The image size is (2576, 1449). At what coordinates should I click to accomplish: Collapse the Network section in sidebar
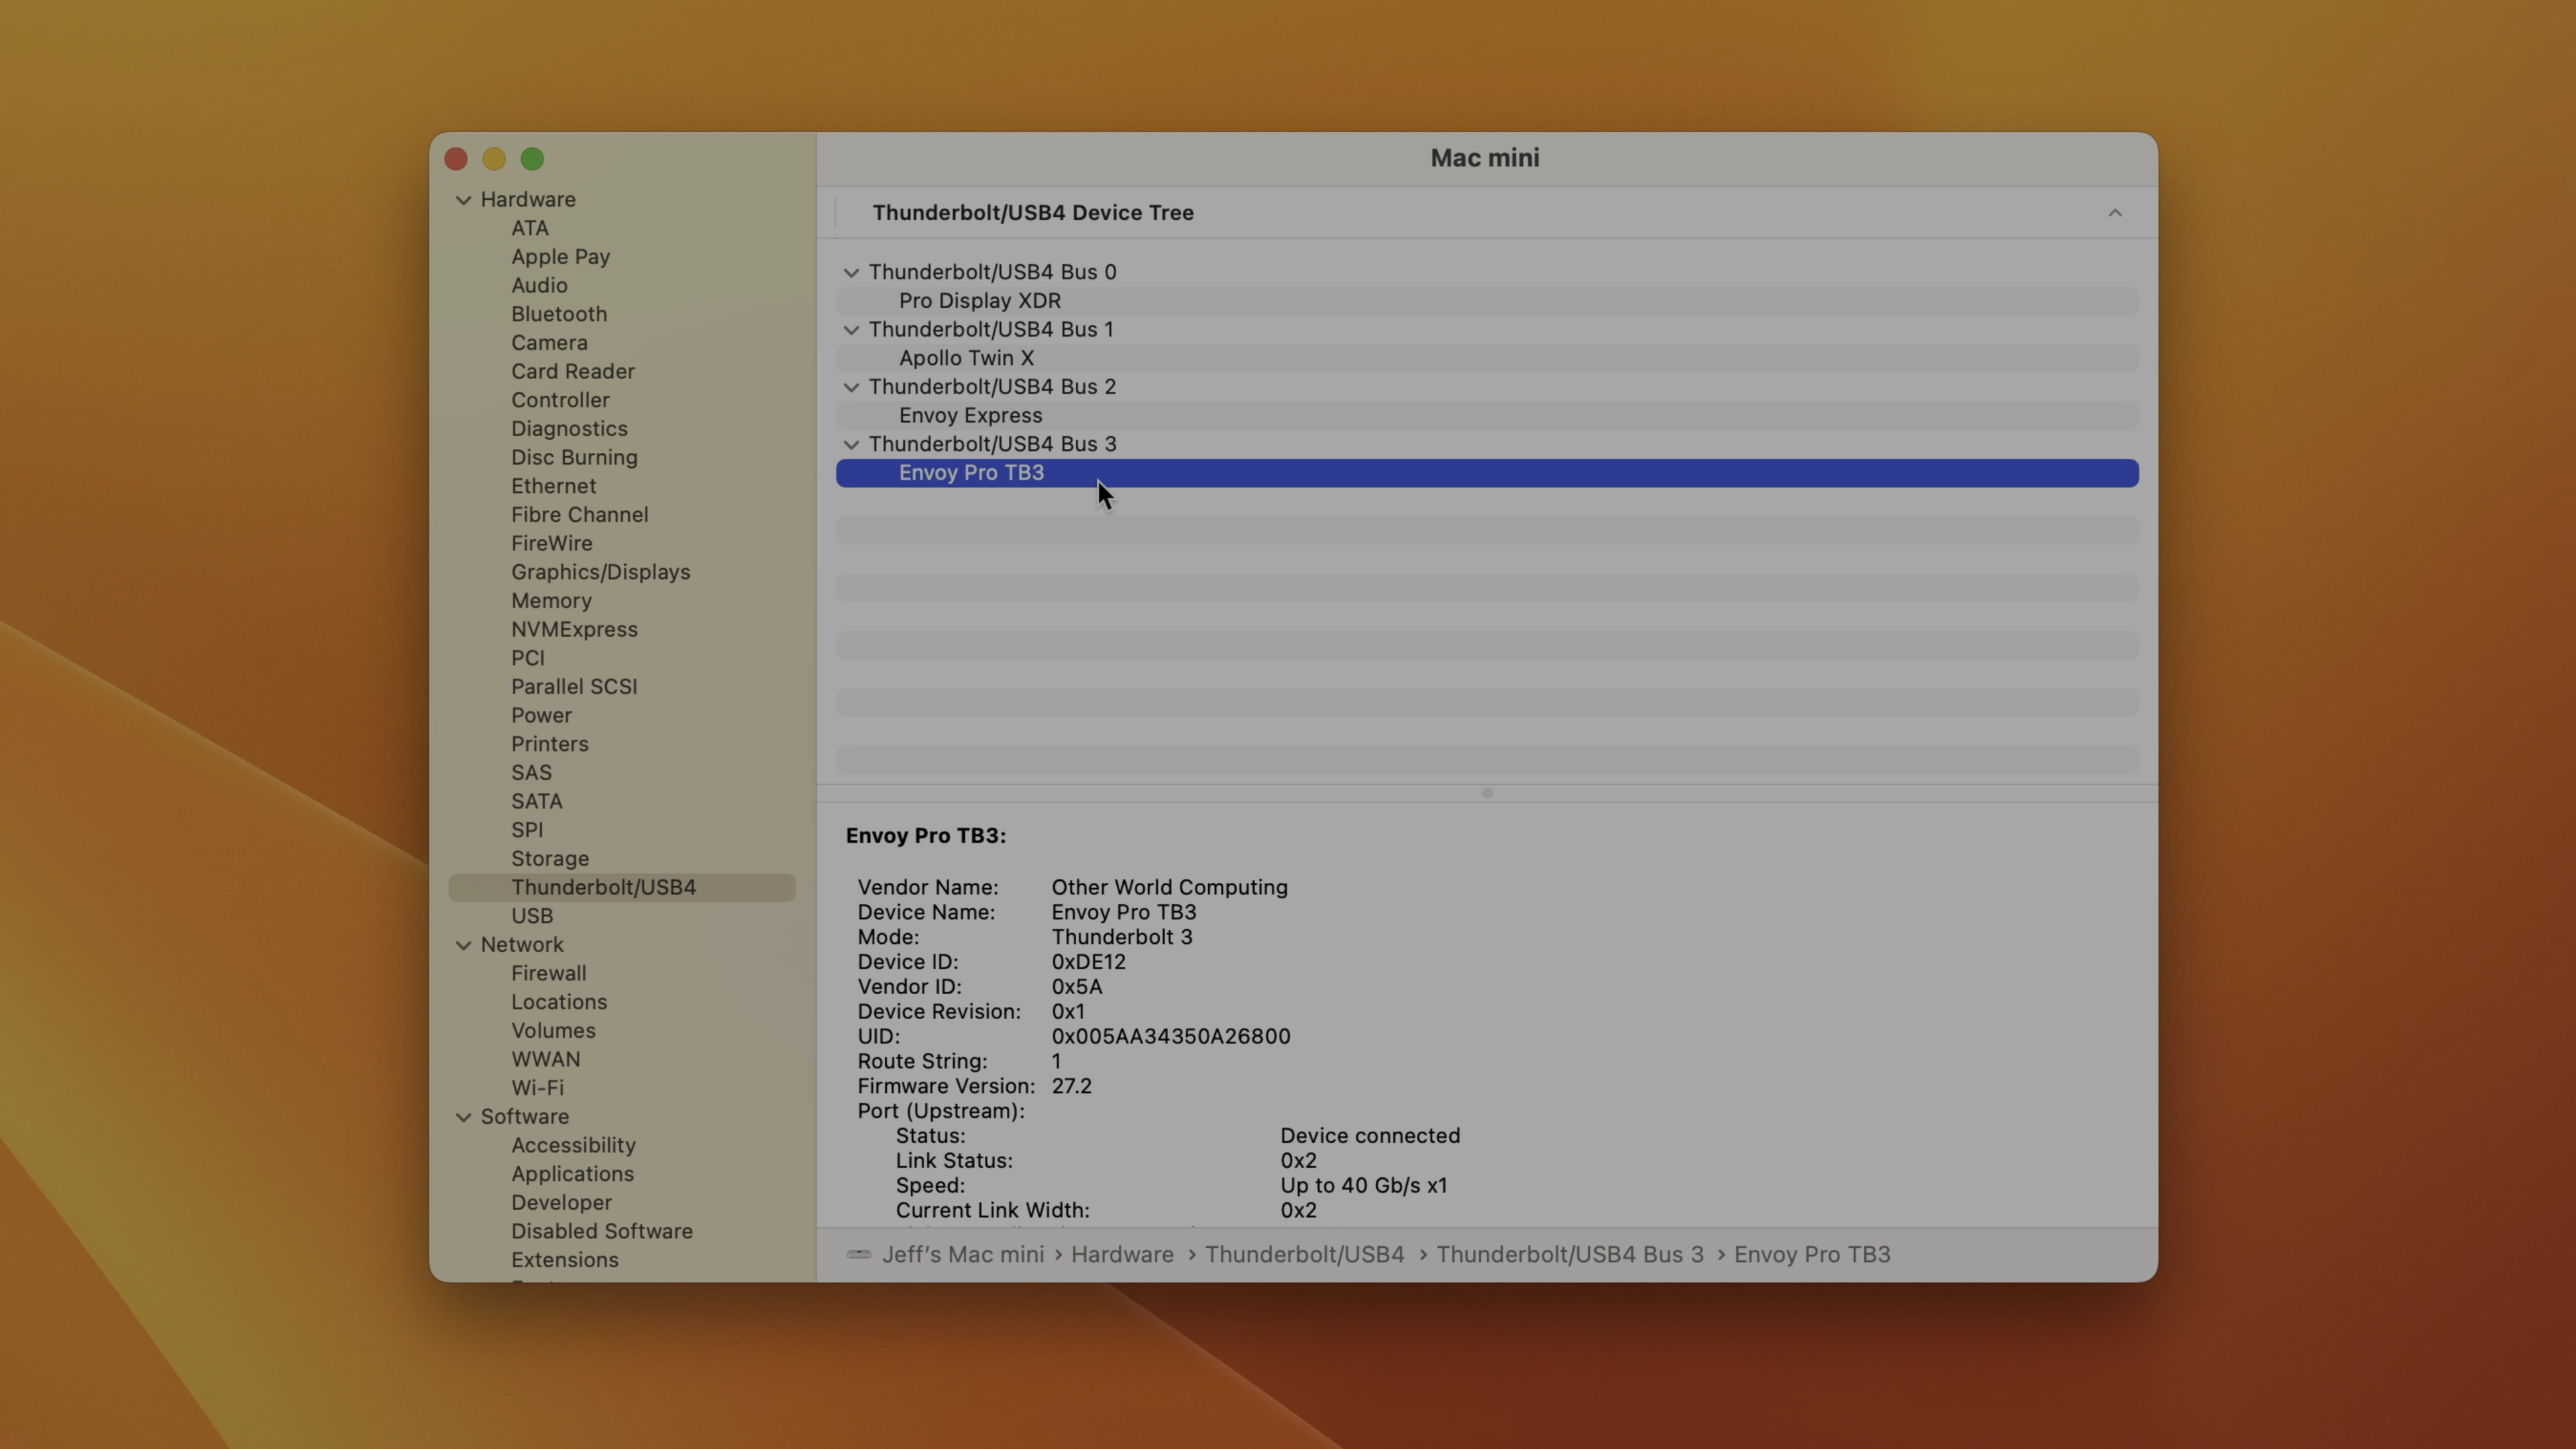point(463,945)
